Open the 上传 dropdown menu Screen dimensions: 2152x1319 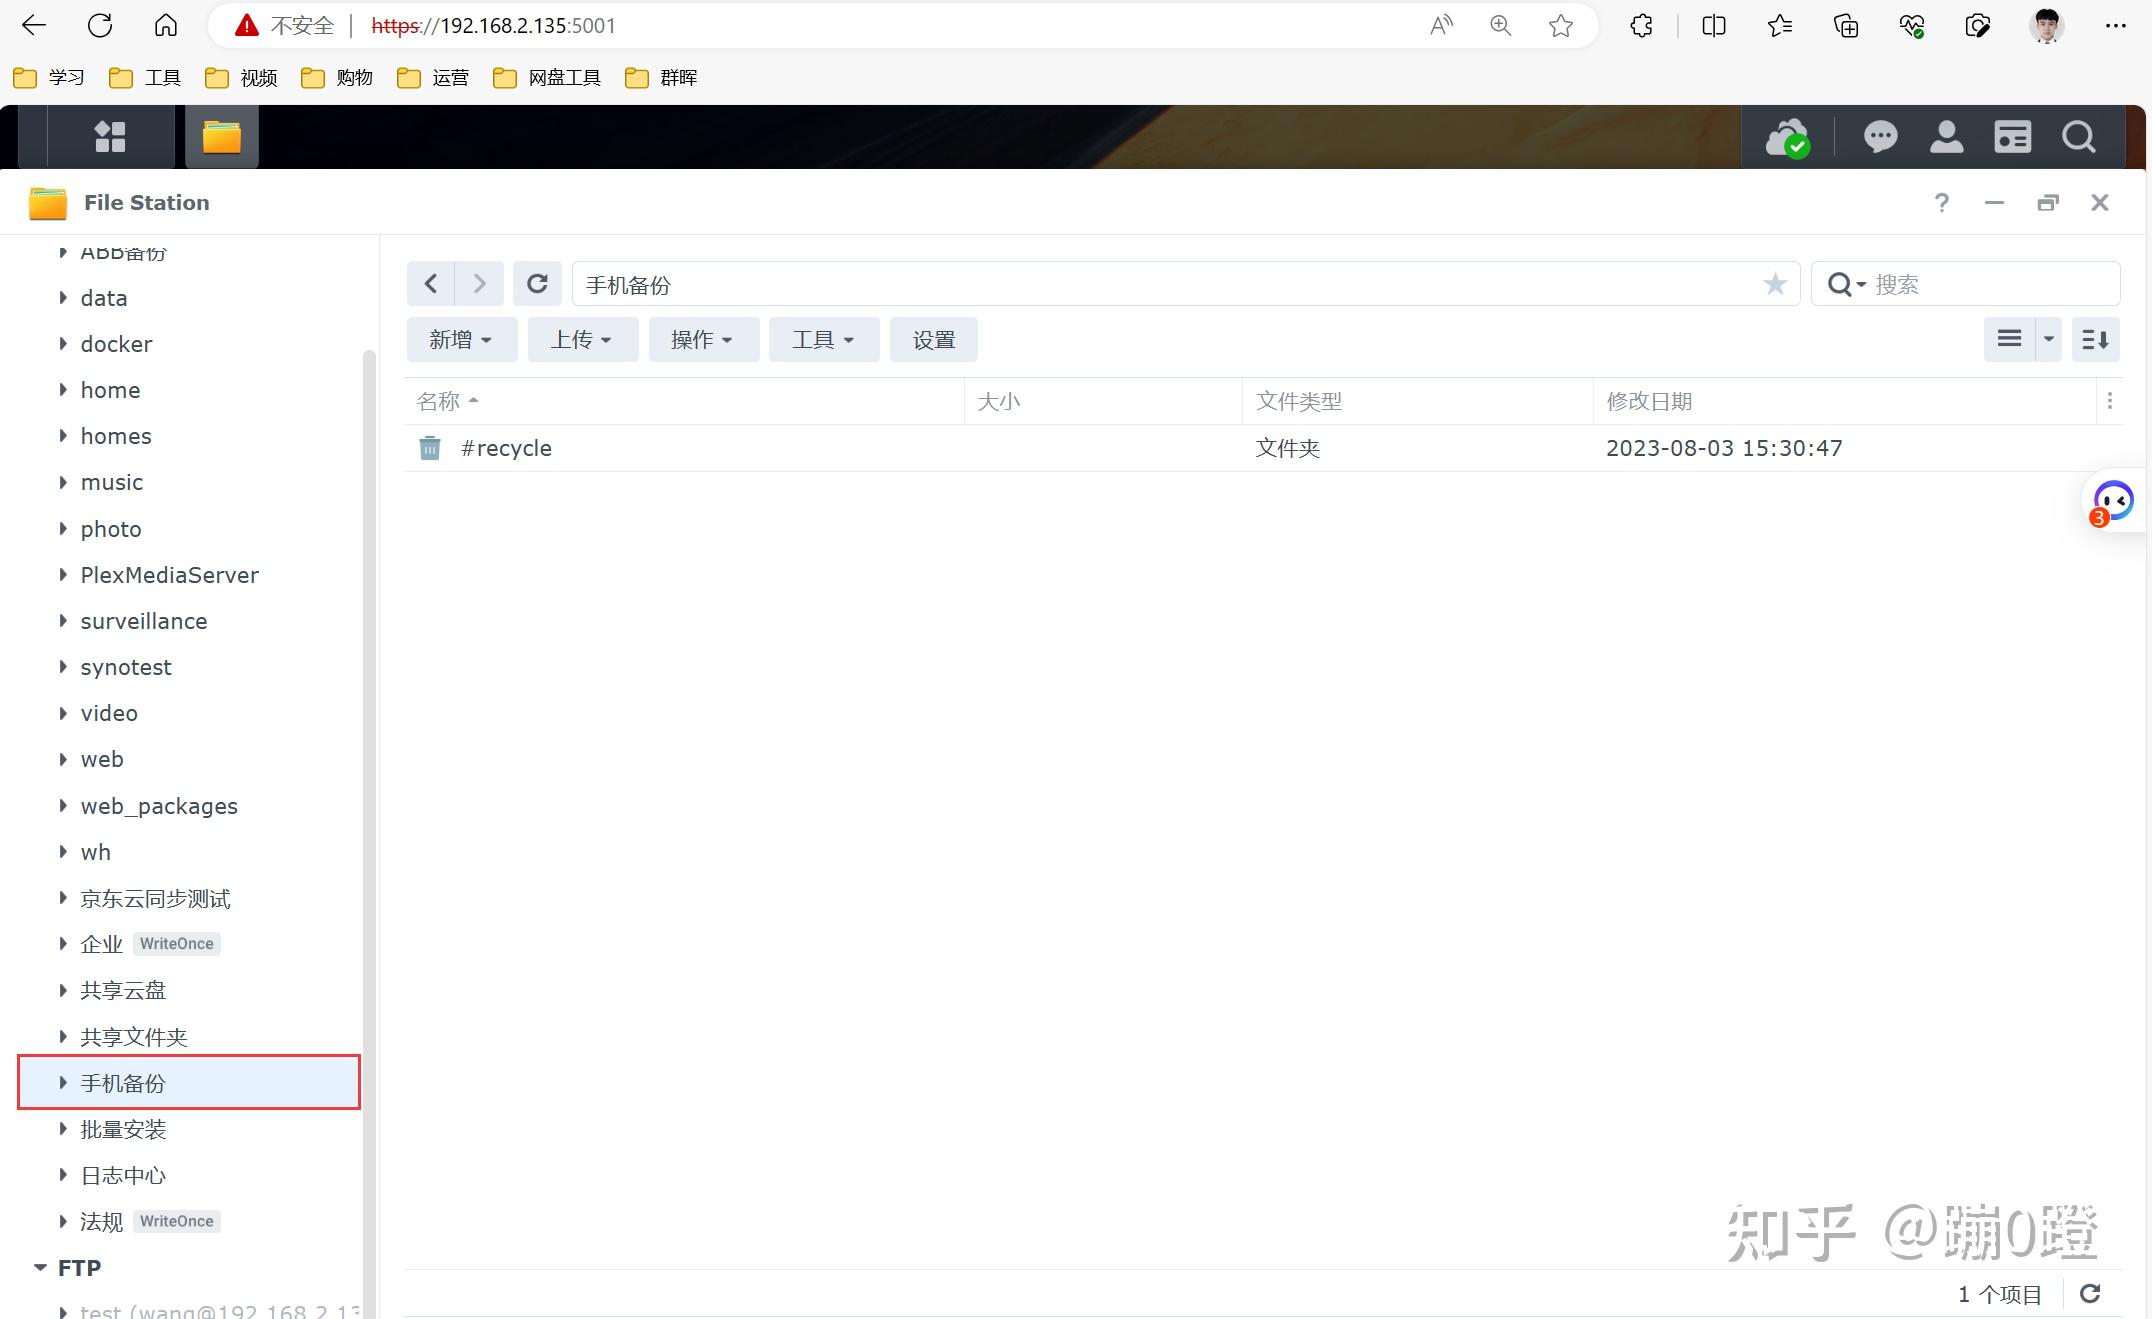(582, 340)
